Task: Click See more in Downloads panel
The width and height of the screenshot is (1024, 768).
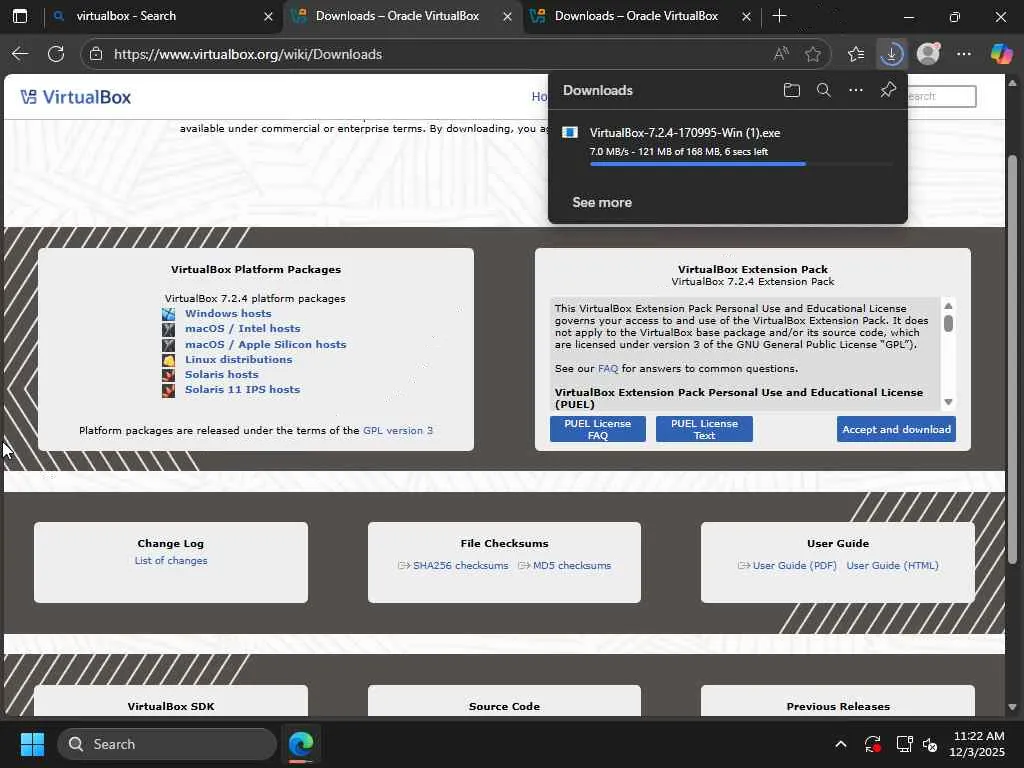Action: click(602, 202)
